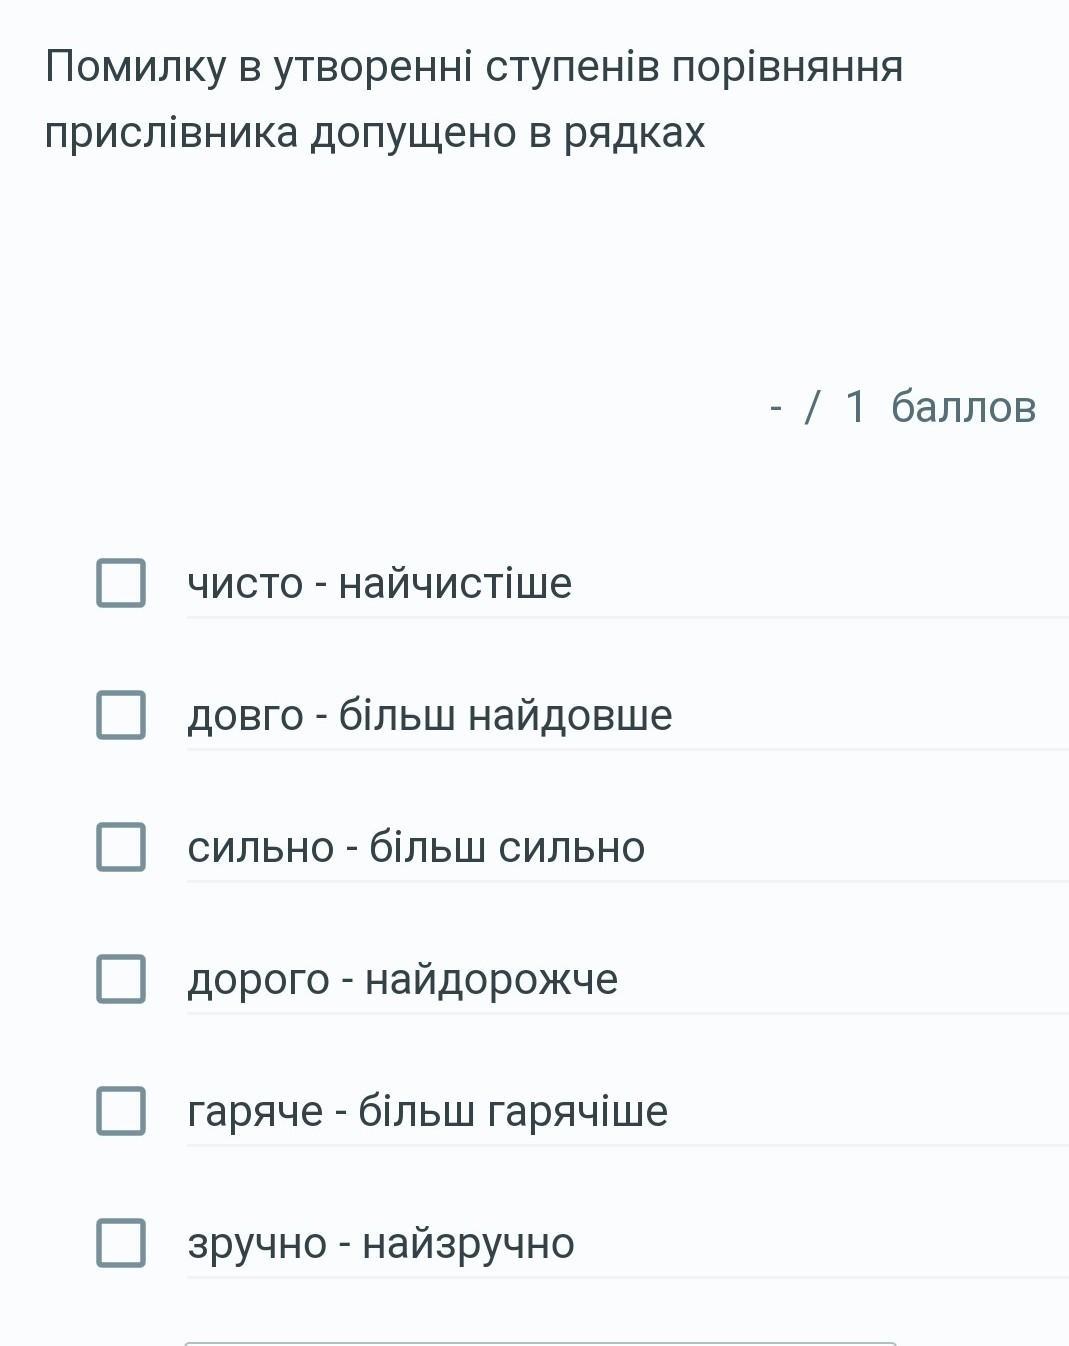The width and height of the screenshot is (1069, 1346).
Task: Enable the 'дорого - найдорожче' checkbox
Action: [x=121, y=978]
